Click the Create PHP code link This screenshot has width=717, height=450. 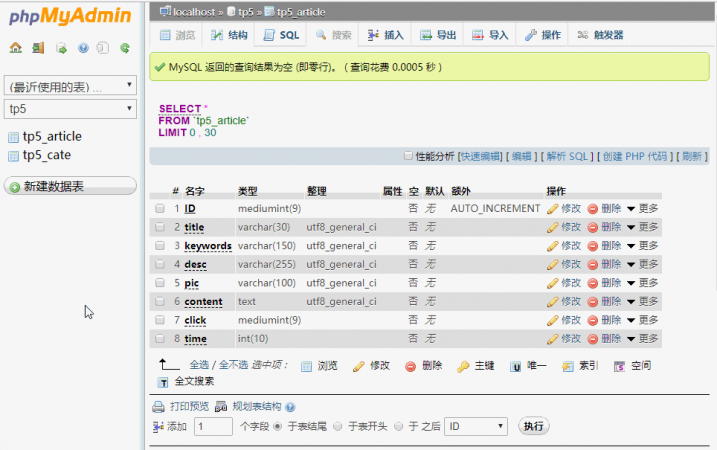click(x=634, y=156)
